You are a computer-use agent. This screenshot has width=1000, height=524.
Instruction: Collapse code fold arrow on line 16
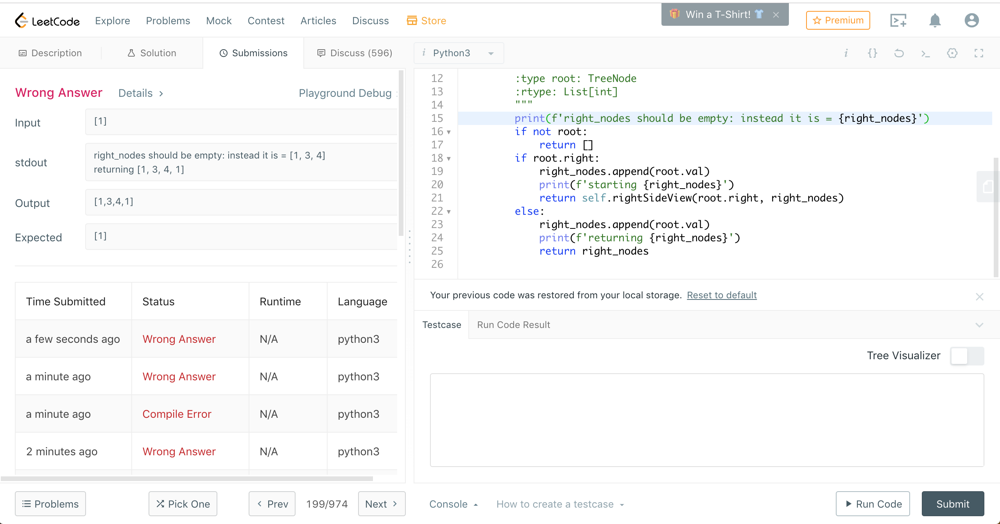(448, 132)
